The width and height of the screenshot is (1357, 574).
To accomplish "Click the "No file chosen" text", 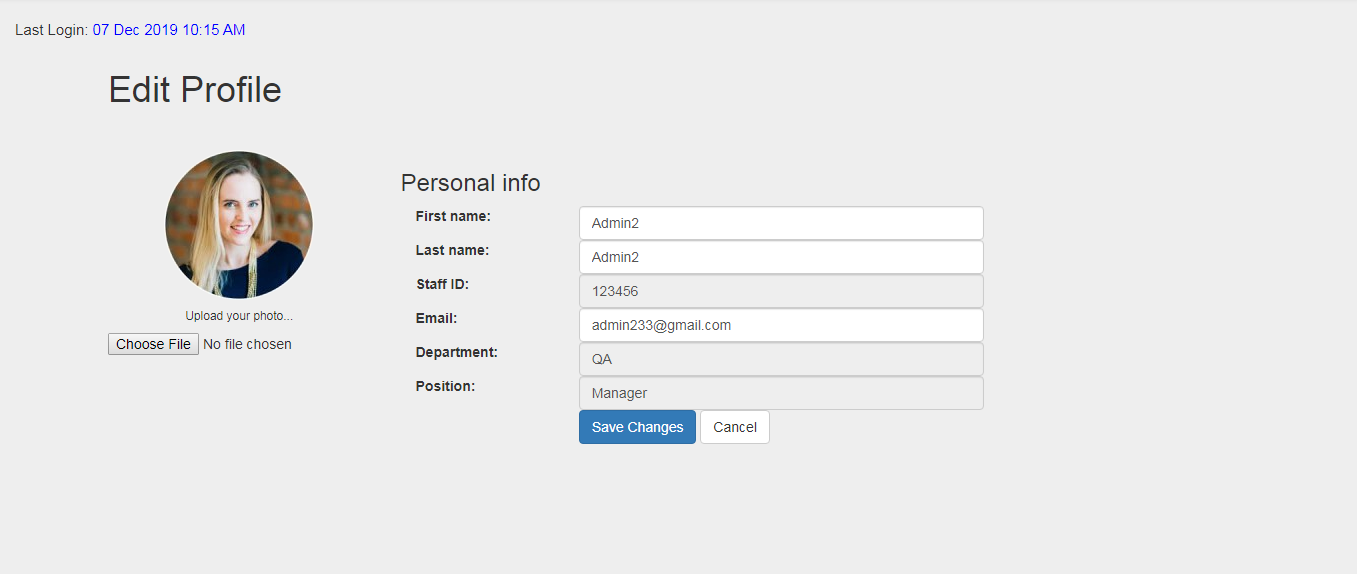I will (247, 344).
